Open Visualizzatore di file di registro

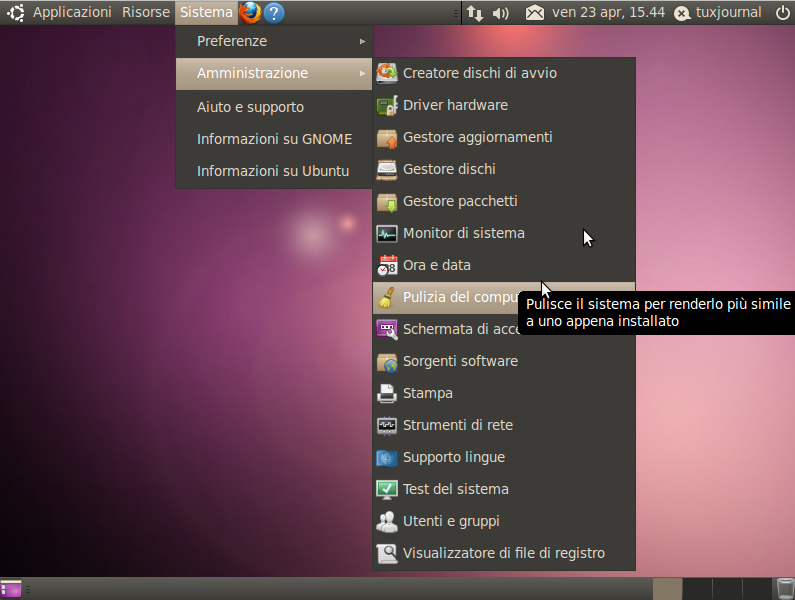click(504, 553)
